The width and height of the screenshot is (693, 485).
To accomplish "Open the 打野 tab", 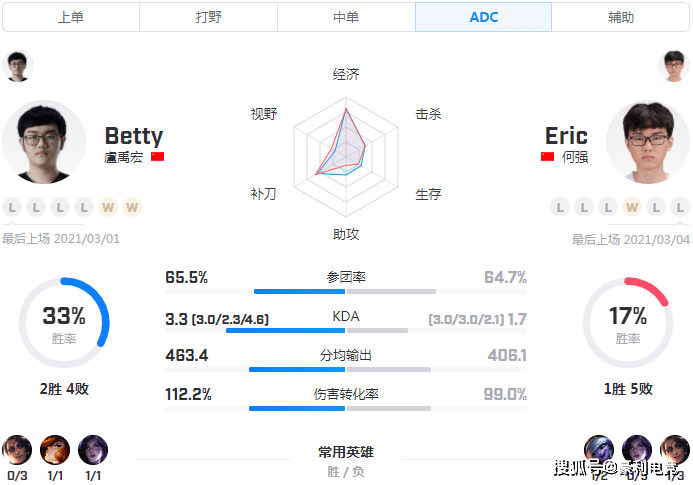I will (x=208, y=17).
